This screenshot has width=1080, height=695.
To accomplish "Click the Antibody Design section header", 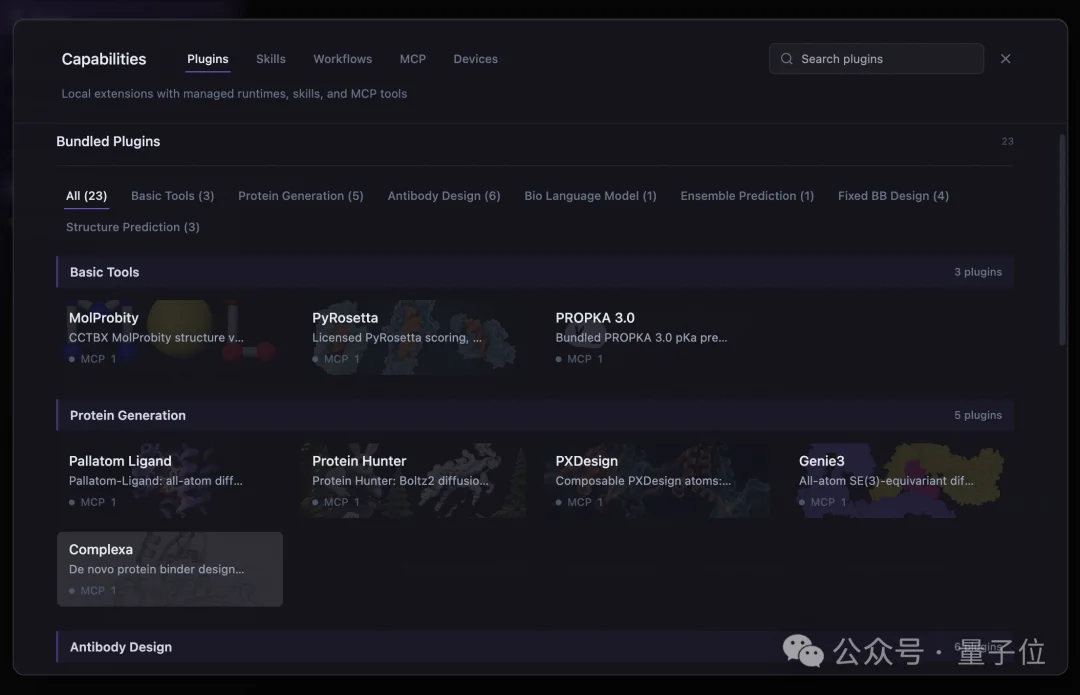I will pyautogui.click(x=534, y=647).
